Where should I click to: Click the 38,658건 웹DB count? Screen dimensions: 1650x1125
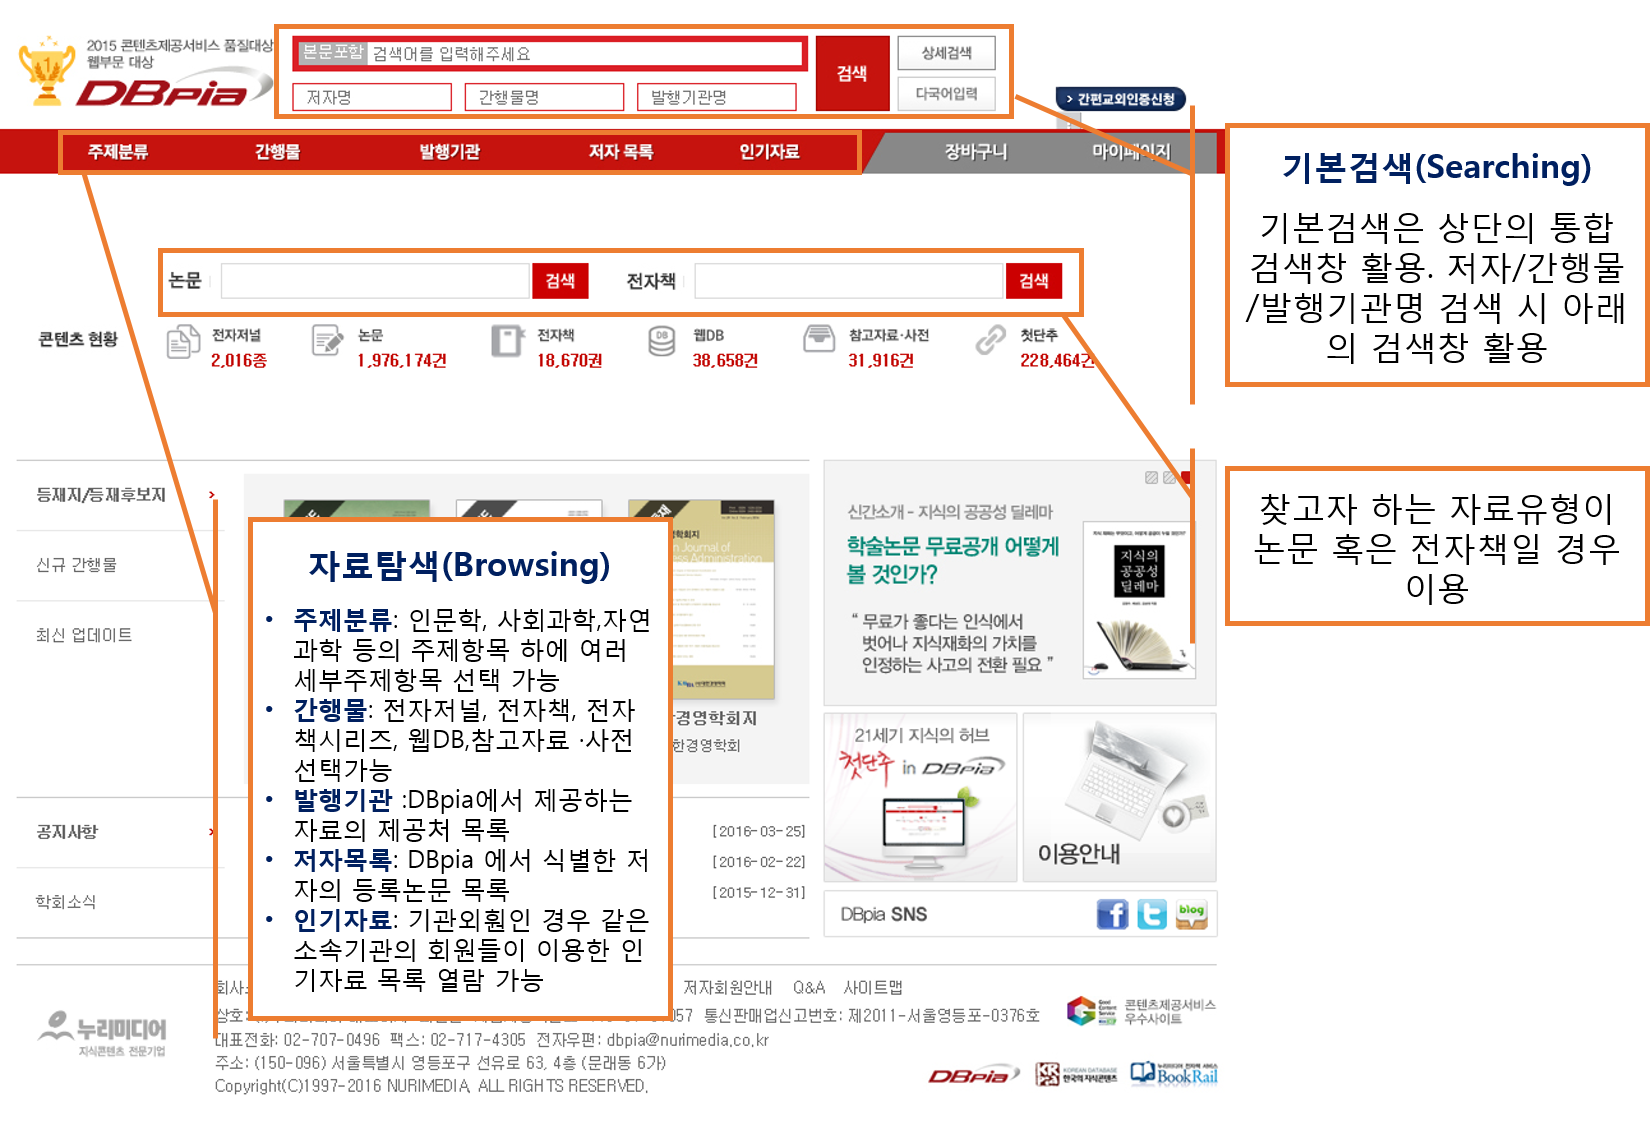pos(725,361)
